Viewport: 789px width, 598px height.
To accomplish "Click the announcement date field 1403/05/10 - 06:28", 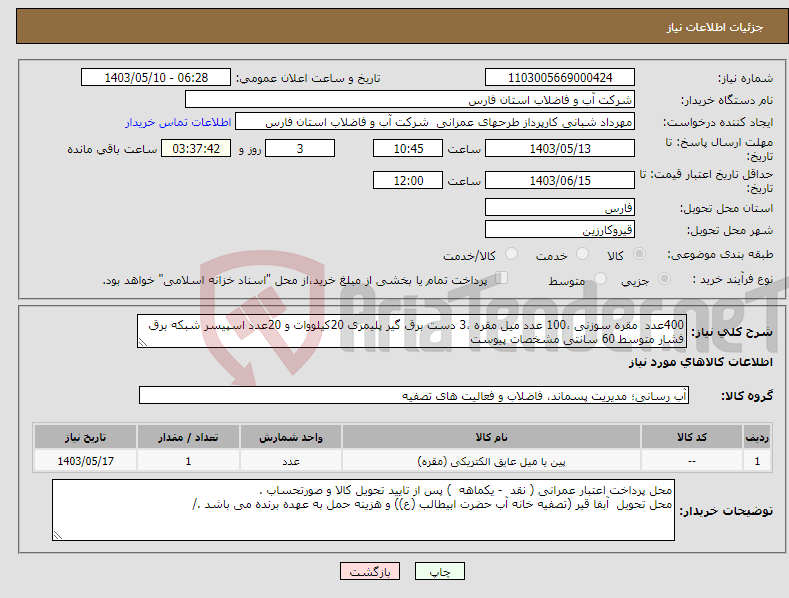I will tap(156, 78).
